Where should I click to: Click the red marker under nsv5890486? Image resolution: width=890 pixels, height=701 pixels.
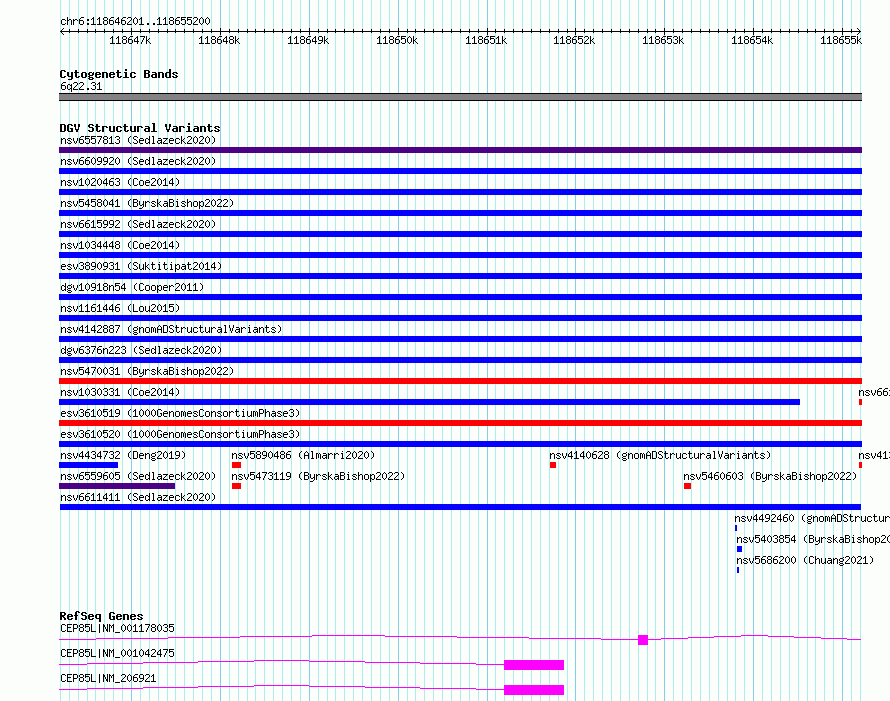click(x=236, y=465)
